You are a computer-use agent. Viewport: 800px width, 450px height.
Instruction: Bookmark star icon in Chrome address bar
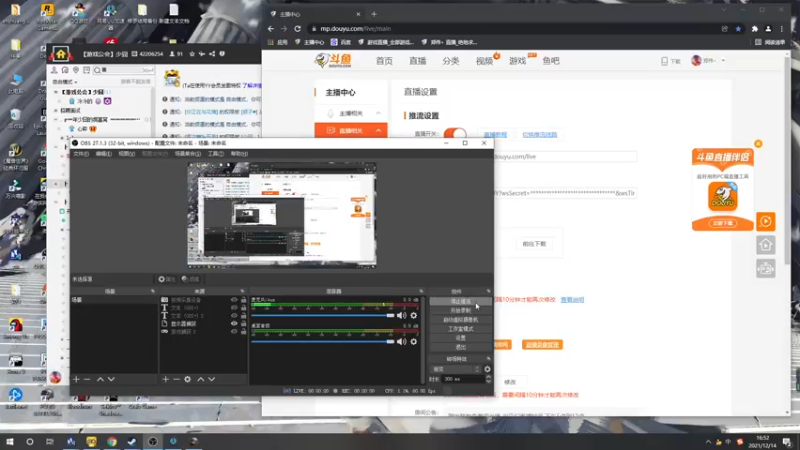[738, 29]
